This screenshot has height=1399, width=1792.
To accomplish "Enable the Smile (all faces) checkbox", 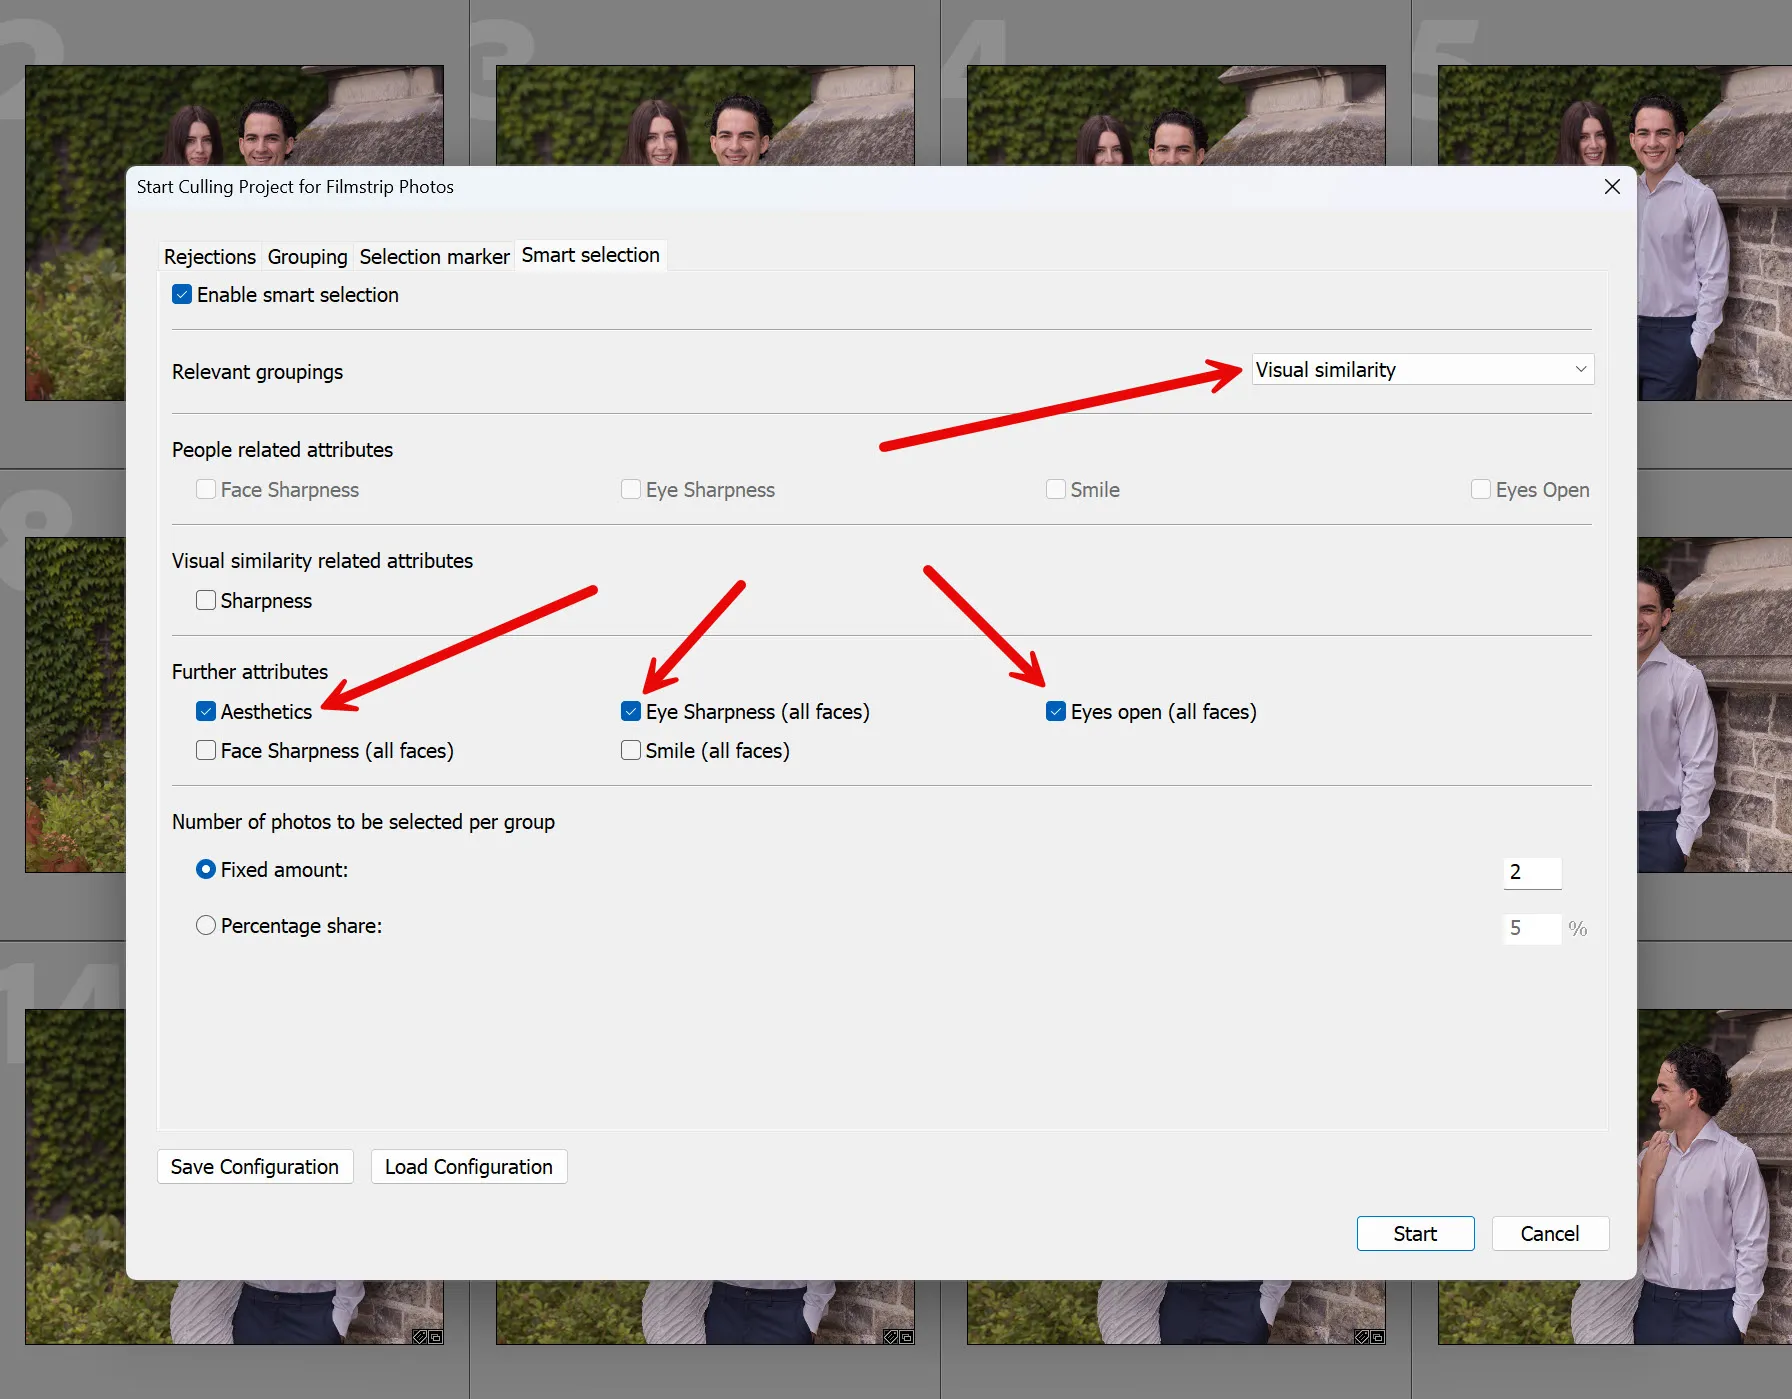I will [x=630, y=750].
